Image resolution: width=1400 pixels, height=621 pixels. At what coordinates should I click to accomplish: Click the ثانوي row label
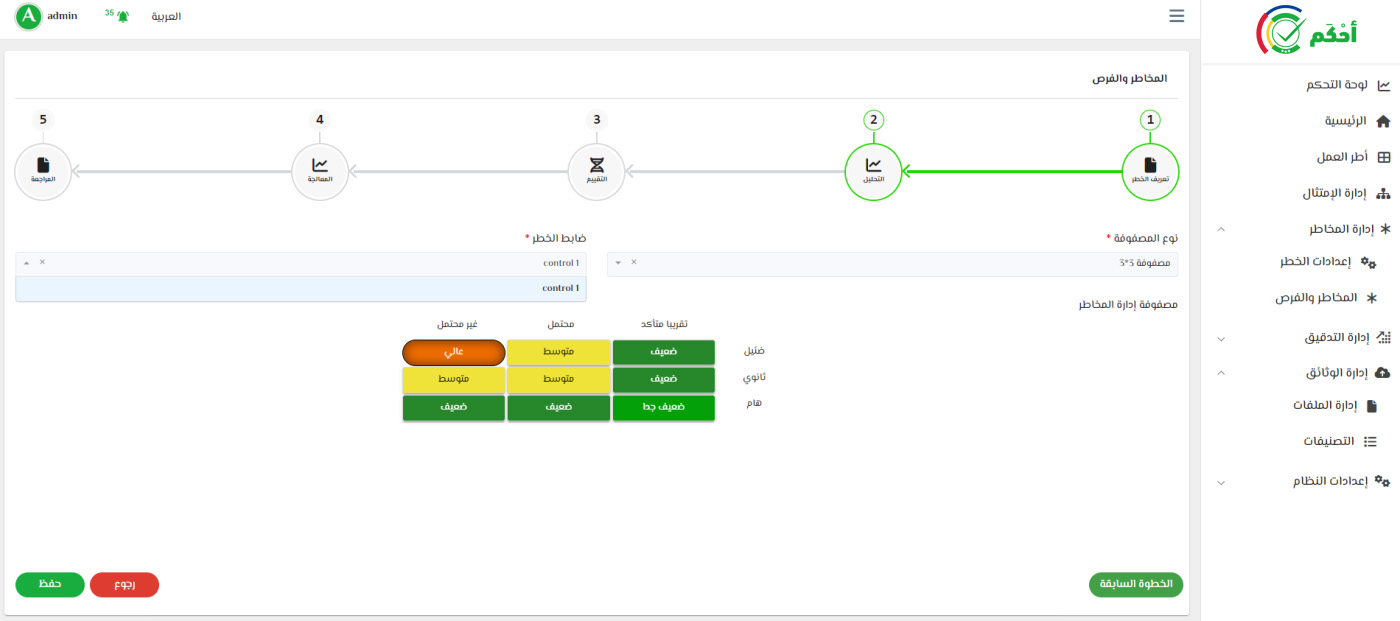(755, 377)
